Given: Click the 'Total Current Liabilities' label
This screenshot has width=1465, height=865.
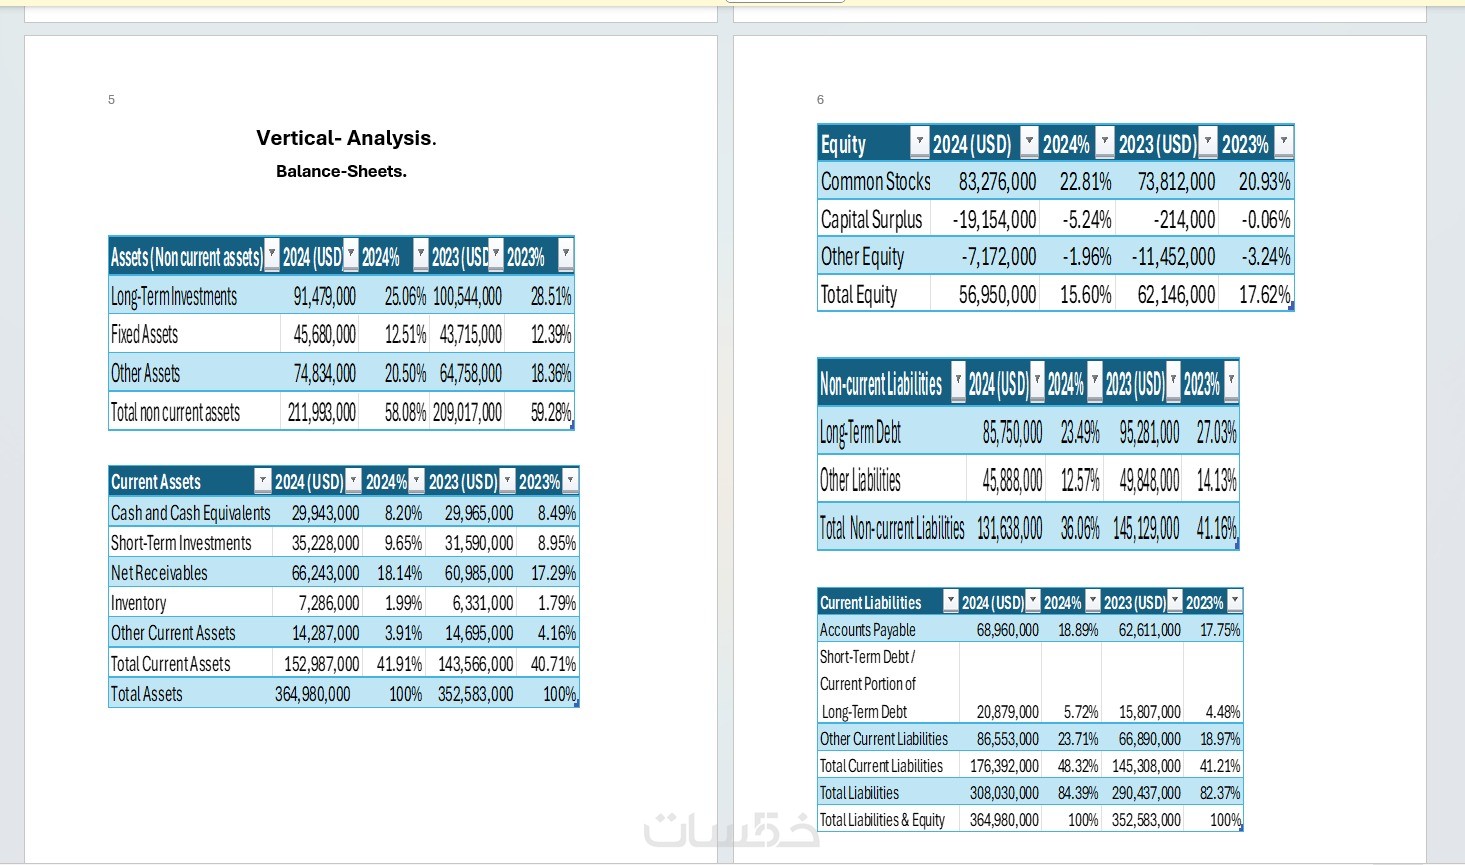Looking at the screenshot, I should coord(881,766).
